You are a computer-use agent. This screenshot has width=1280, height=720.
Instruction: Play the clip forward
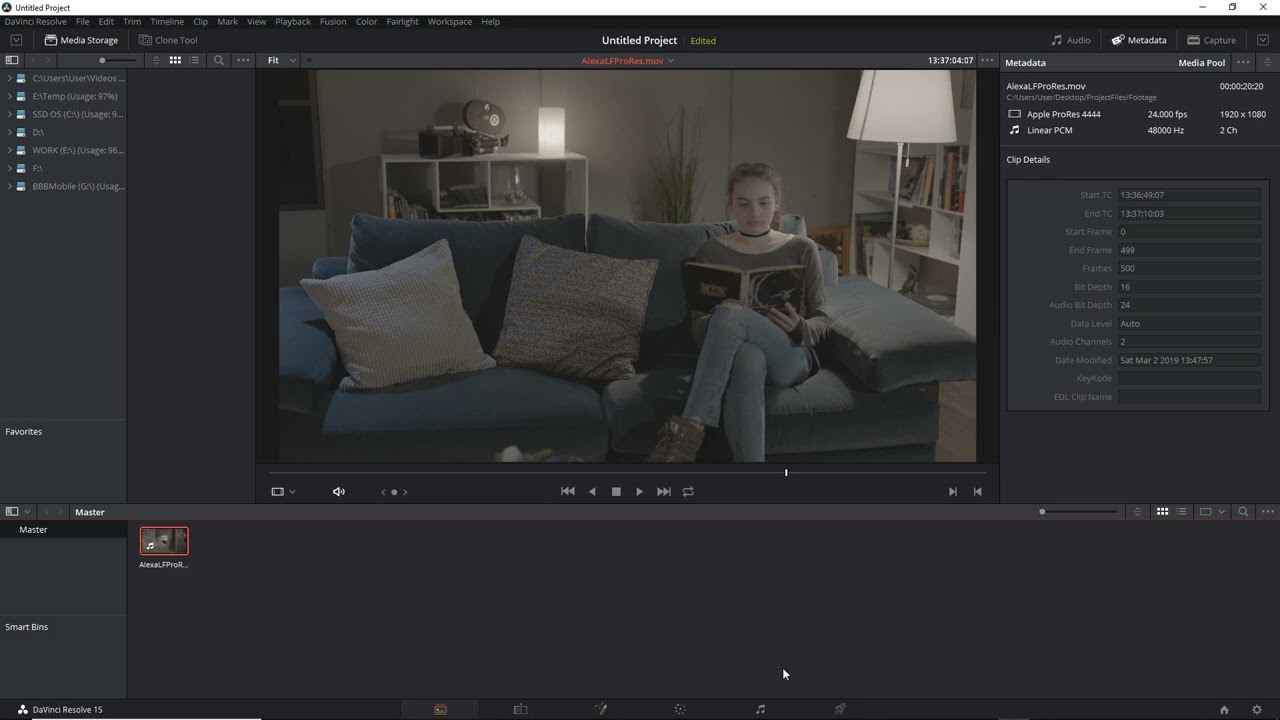[x=640, y=491]
